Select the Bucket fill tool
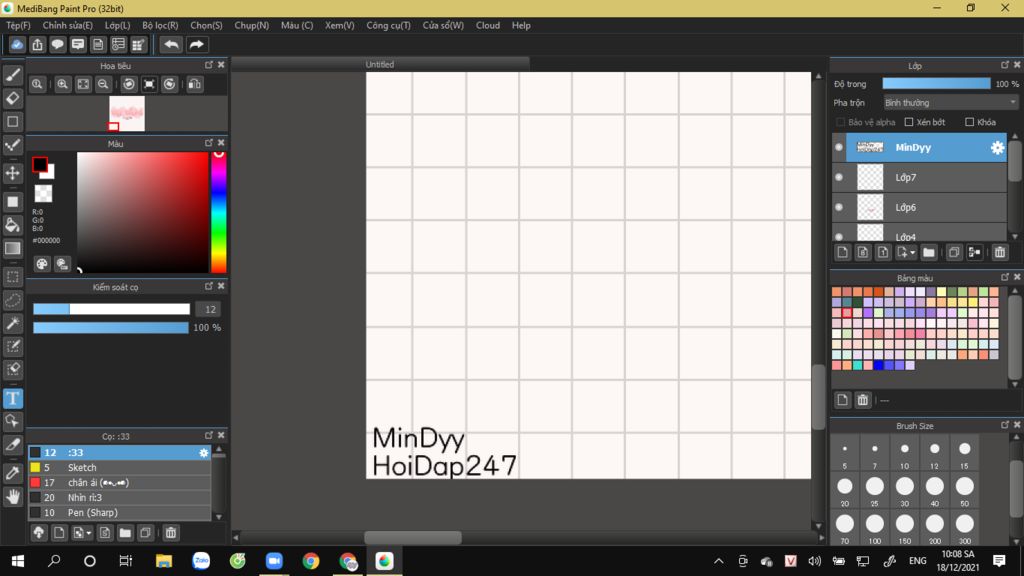 pos(13,225)
